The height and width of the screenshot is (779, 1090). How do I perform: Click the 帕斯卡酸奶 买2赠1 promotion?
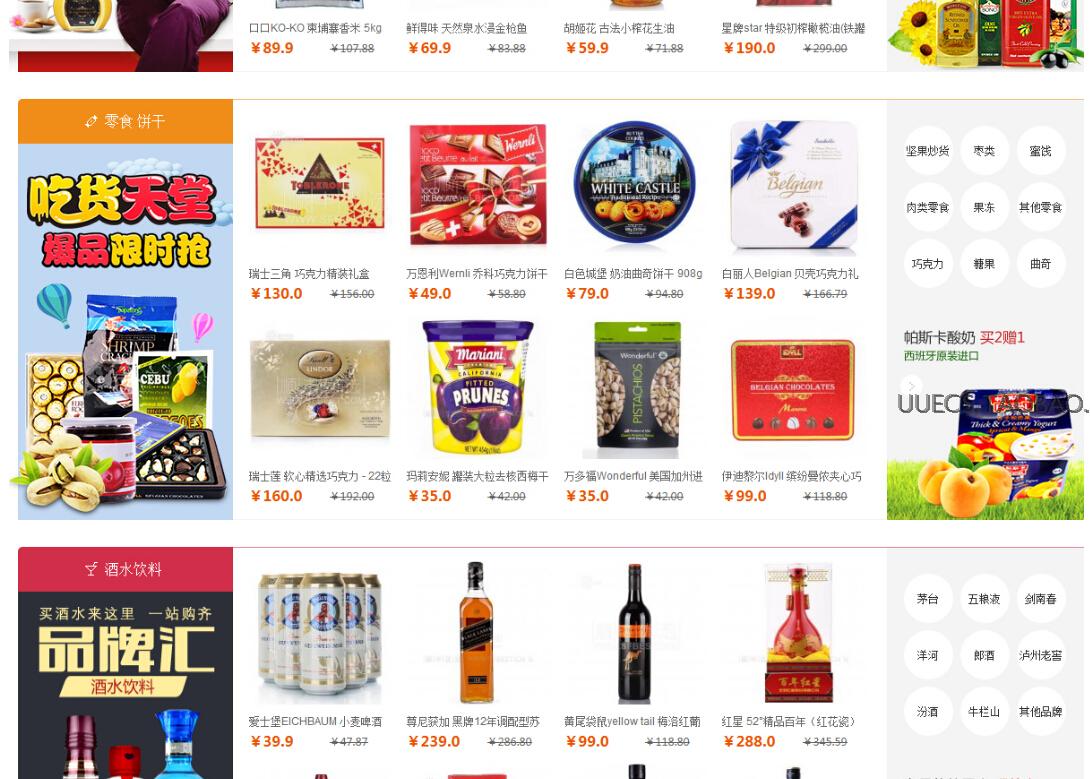(x=964, y=338)
